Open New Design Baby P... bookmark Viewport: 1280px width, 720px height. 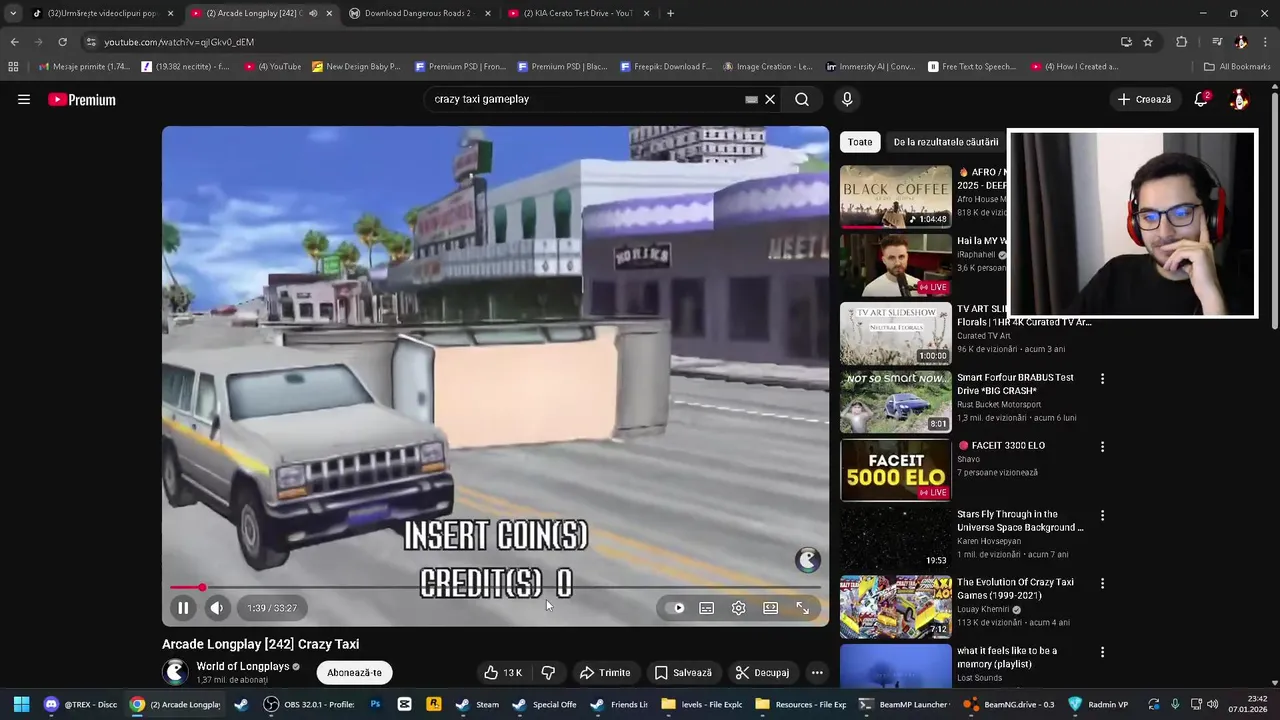click(356, 67)
